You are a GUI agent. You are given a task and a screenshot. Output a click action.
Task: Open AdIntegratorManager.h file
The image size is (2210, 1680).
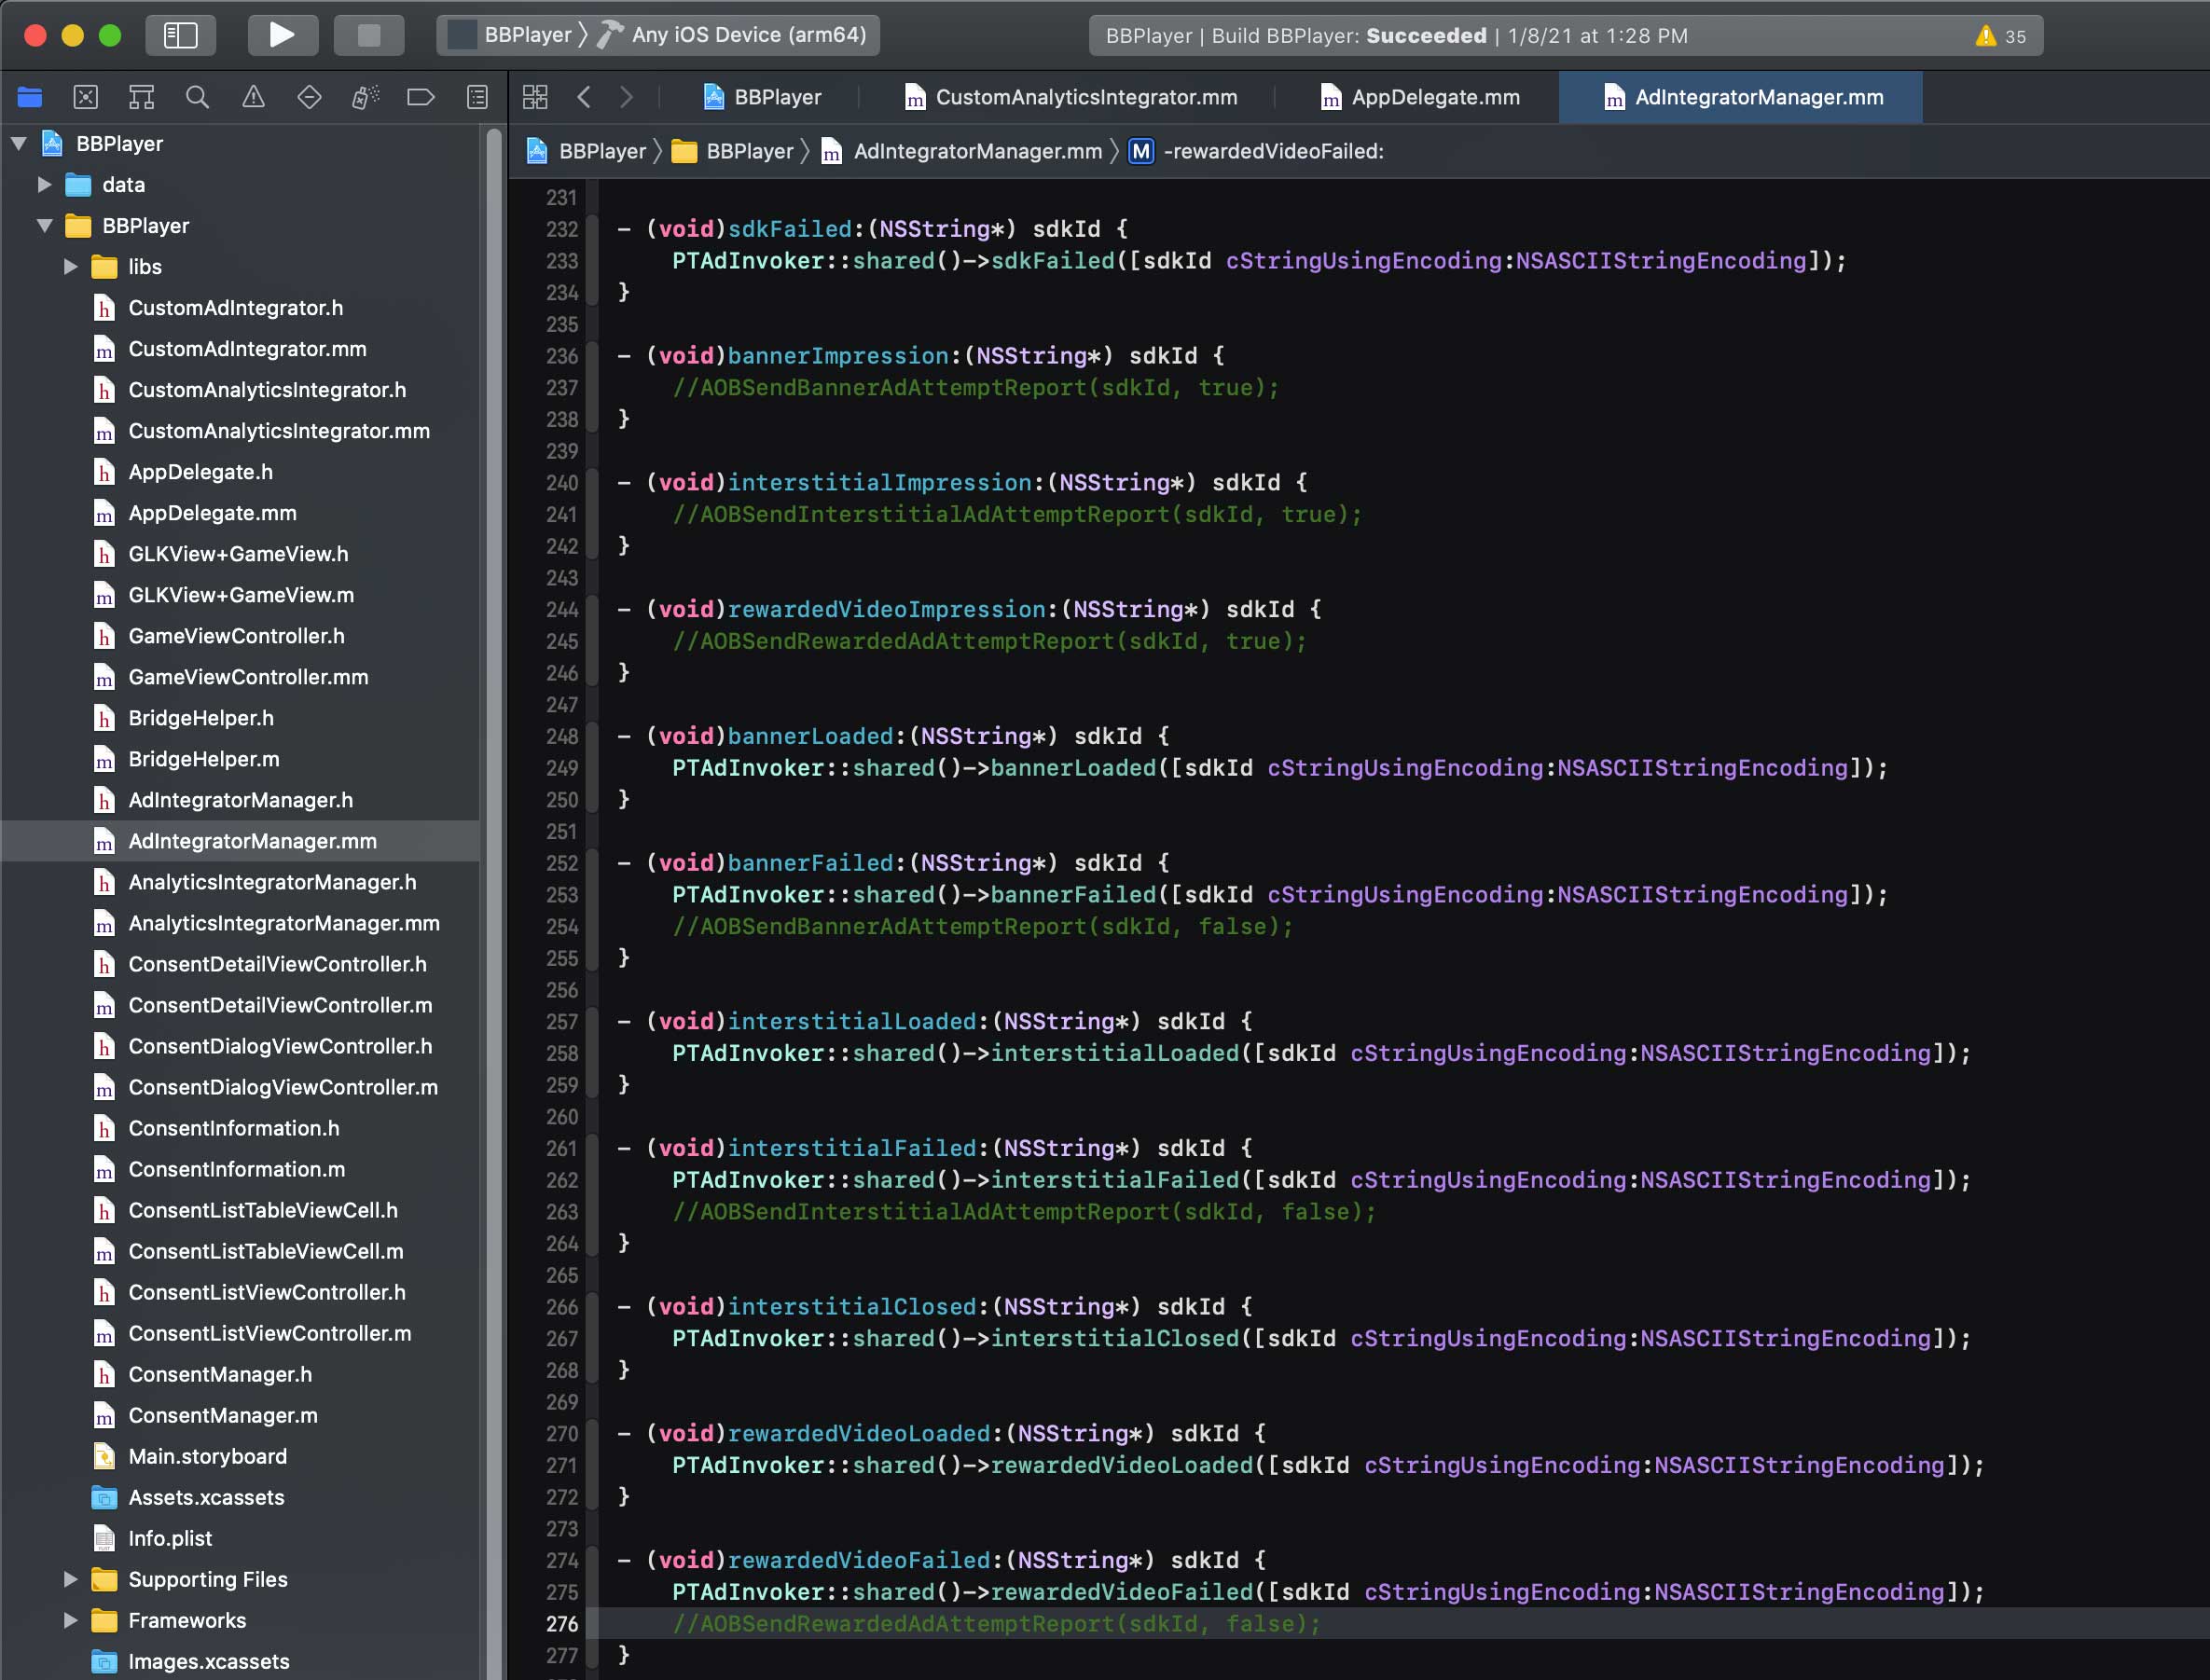[x=240, y=800]
